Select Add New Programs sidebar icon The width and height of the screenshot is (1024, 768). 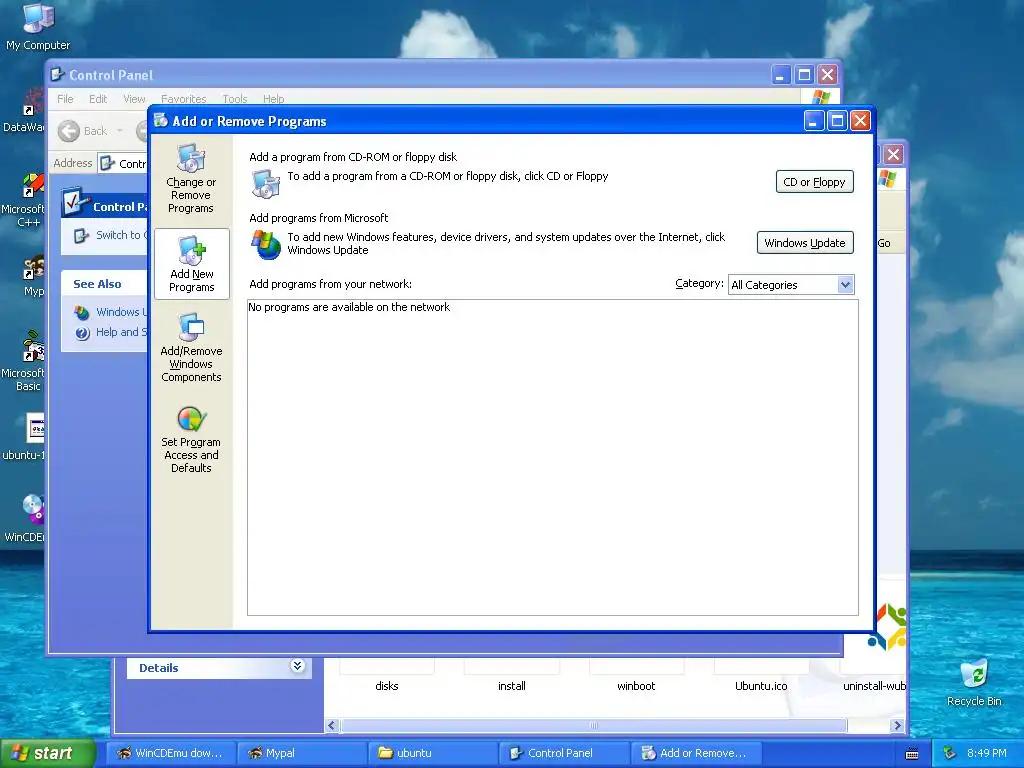coord(191,264)
